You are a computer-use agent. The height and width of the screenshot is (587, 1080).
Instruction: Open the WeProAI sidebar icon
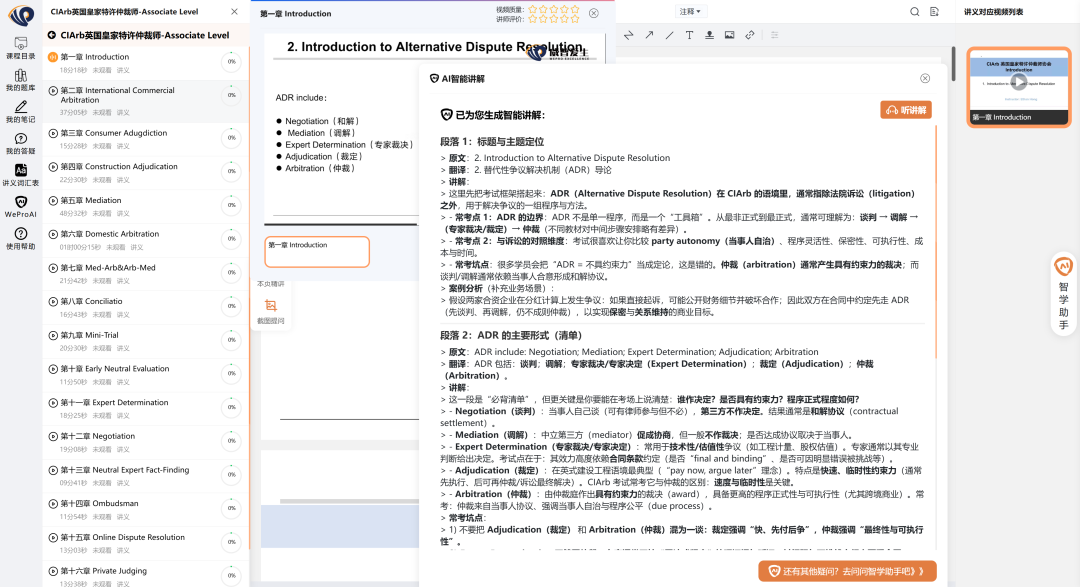[x=20, y=207]
